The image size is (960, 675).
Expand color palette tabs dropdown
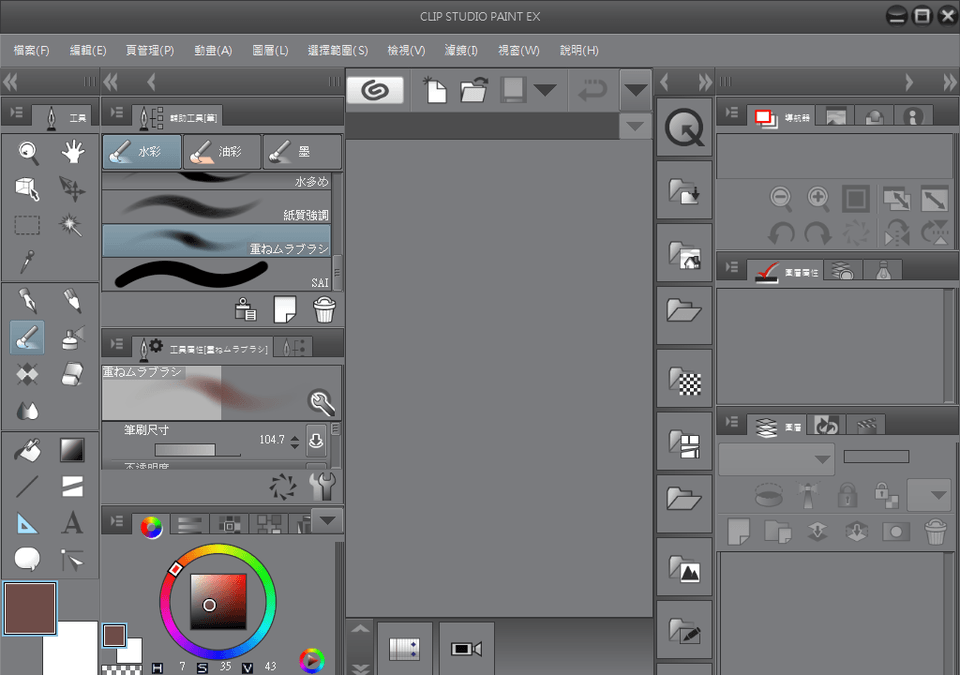(x=328, y=520)
